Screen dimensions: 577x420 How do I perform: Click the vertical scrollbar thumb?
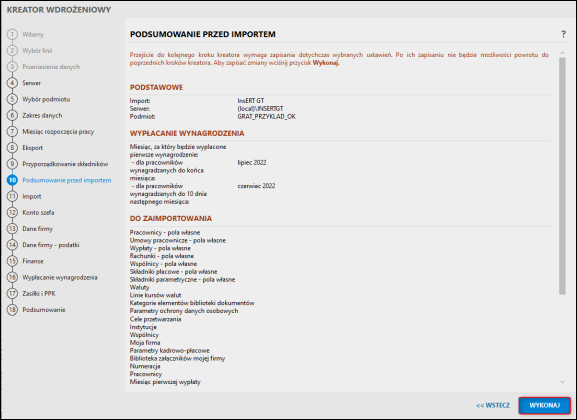562,176
